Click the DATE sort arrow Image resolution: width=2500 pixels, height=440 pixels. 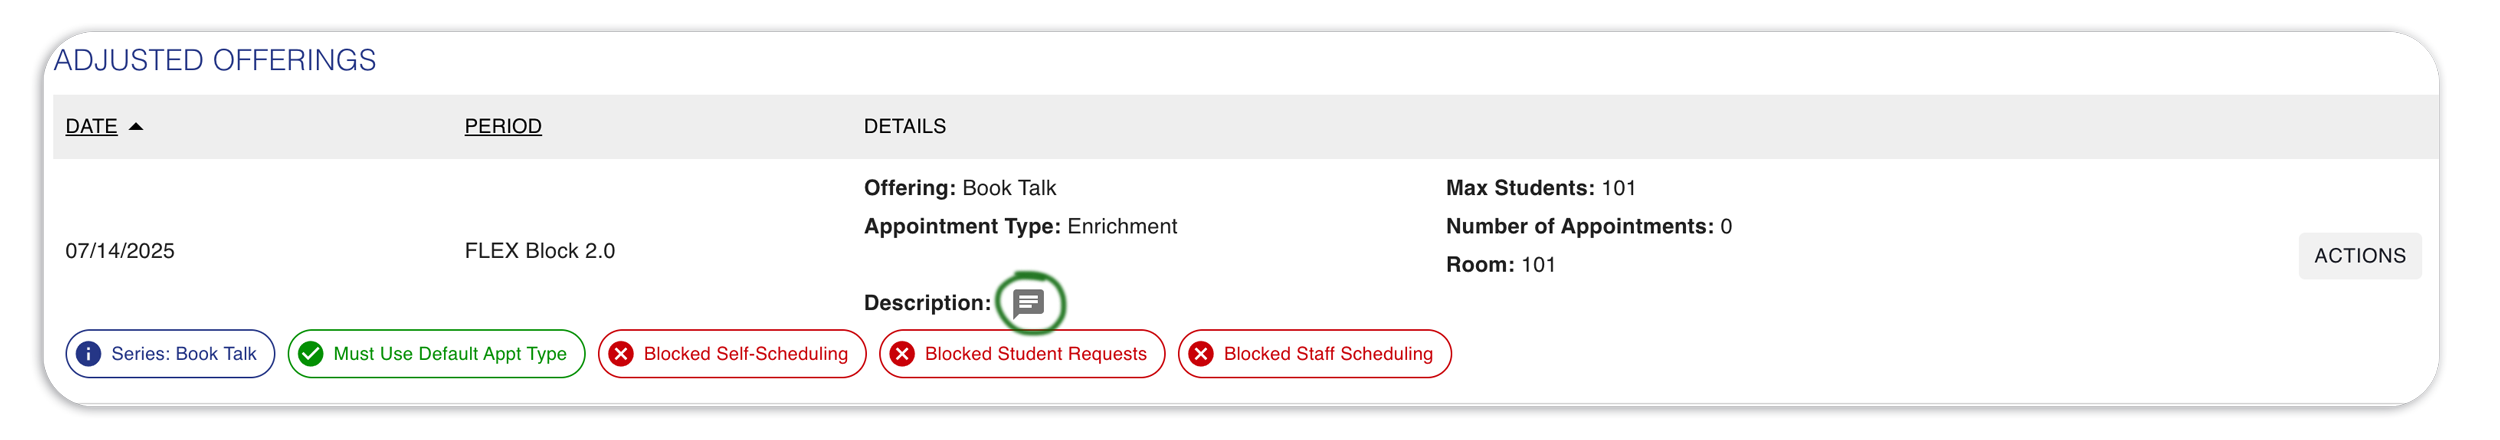tap(136, 126)
